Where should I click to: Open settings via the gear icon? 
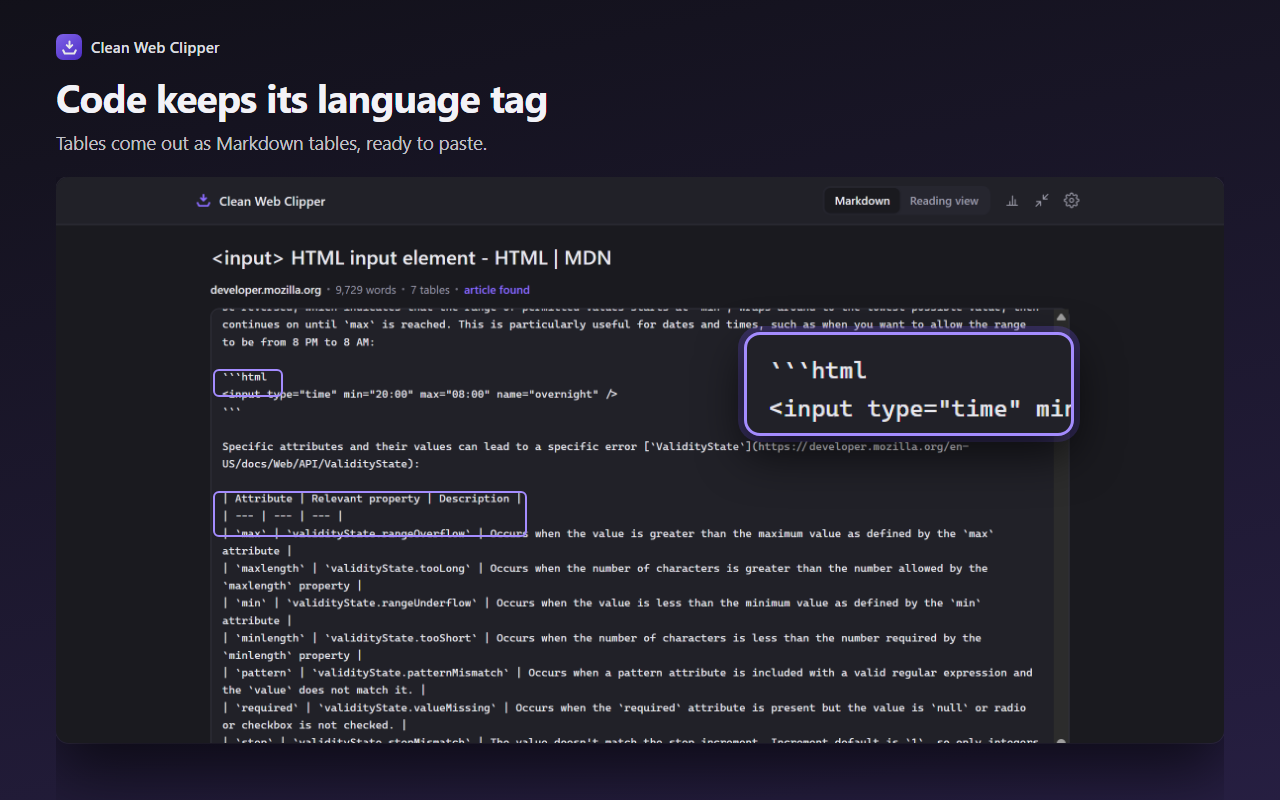click(x=1071, y=201)
